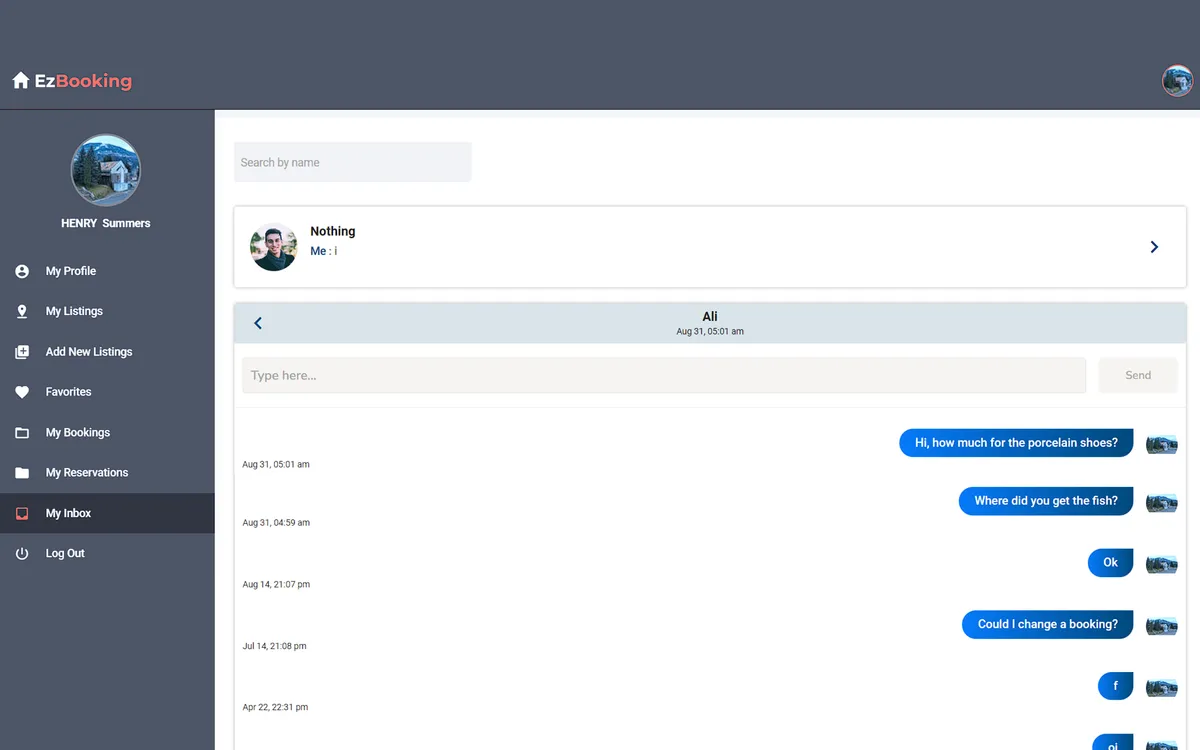Expand the Nothing conversation with the chevron arrow

pos(1154,247)
